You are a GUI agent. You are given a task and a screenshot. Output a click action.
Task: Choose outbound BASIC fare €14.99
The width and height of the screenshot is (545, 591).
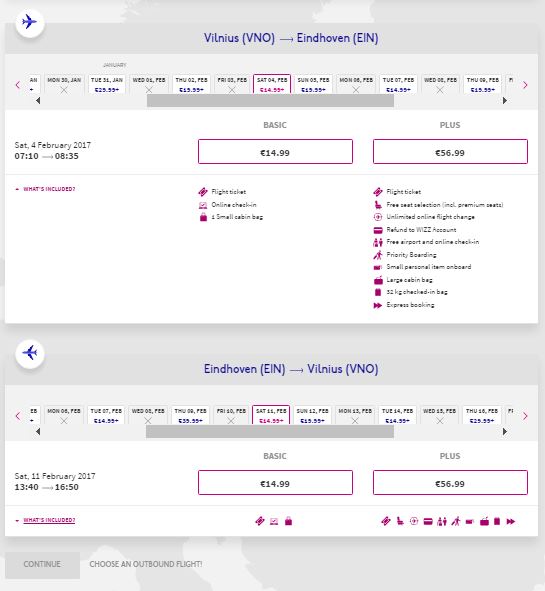coord(275,152)
